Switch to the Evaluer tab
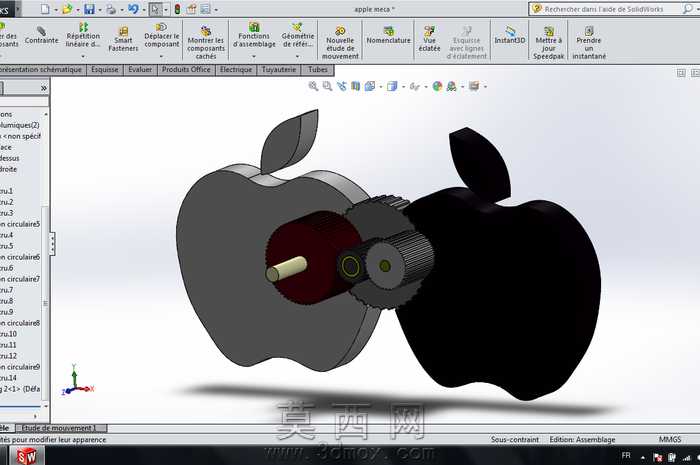 pos(140,70)
